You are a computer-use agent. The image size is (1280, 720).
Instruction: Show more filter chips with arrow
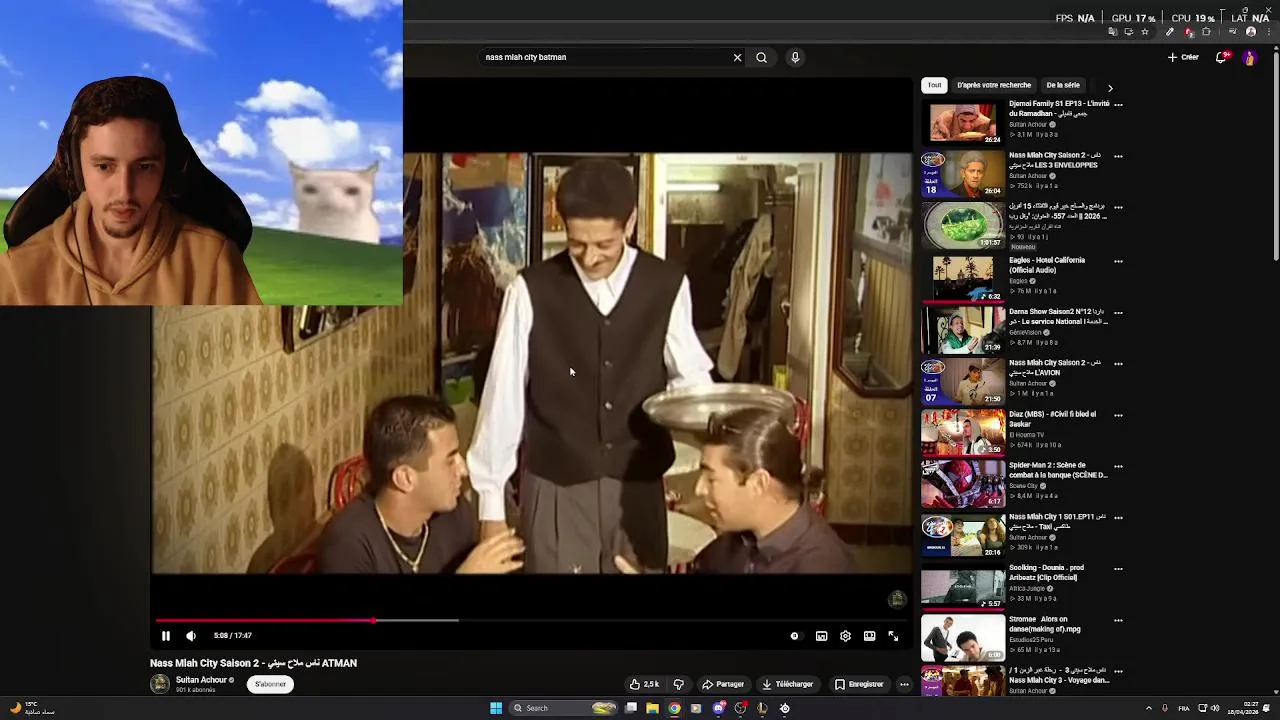click(x=1110, y=88)
